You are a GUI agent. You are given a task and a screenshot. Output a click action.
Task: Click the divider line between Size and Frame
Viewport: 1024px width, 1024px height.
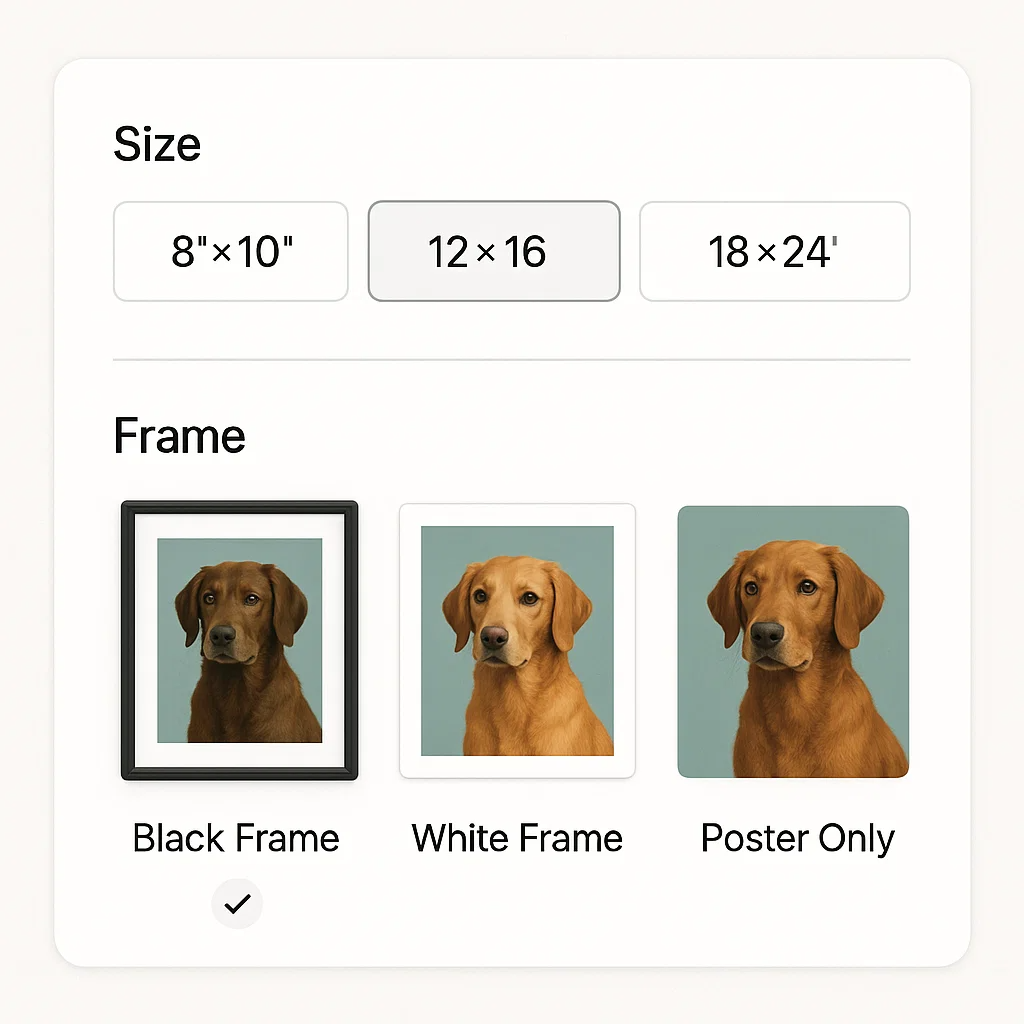pos(511,359)
